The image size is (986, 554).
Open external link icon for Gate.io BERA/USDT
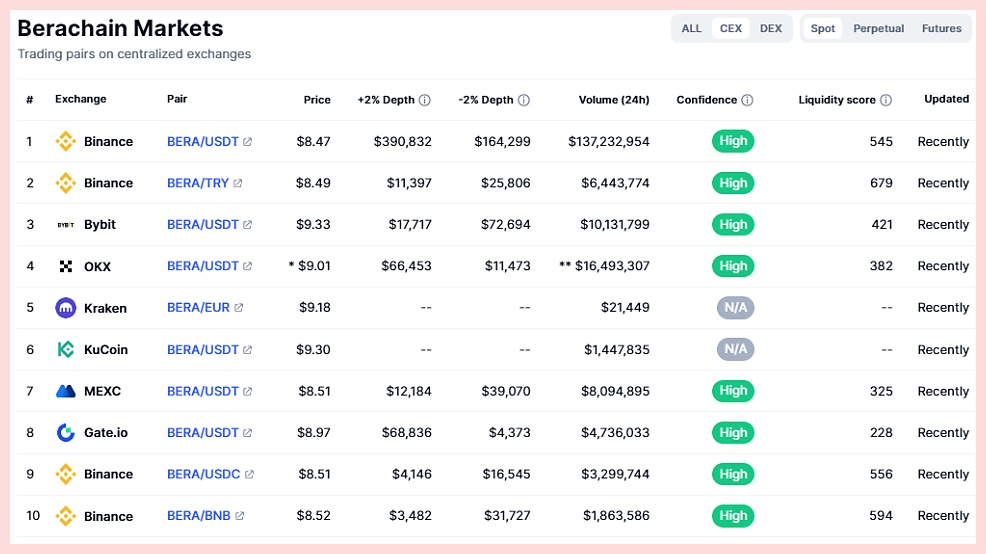(x=248, y=433)
